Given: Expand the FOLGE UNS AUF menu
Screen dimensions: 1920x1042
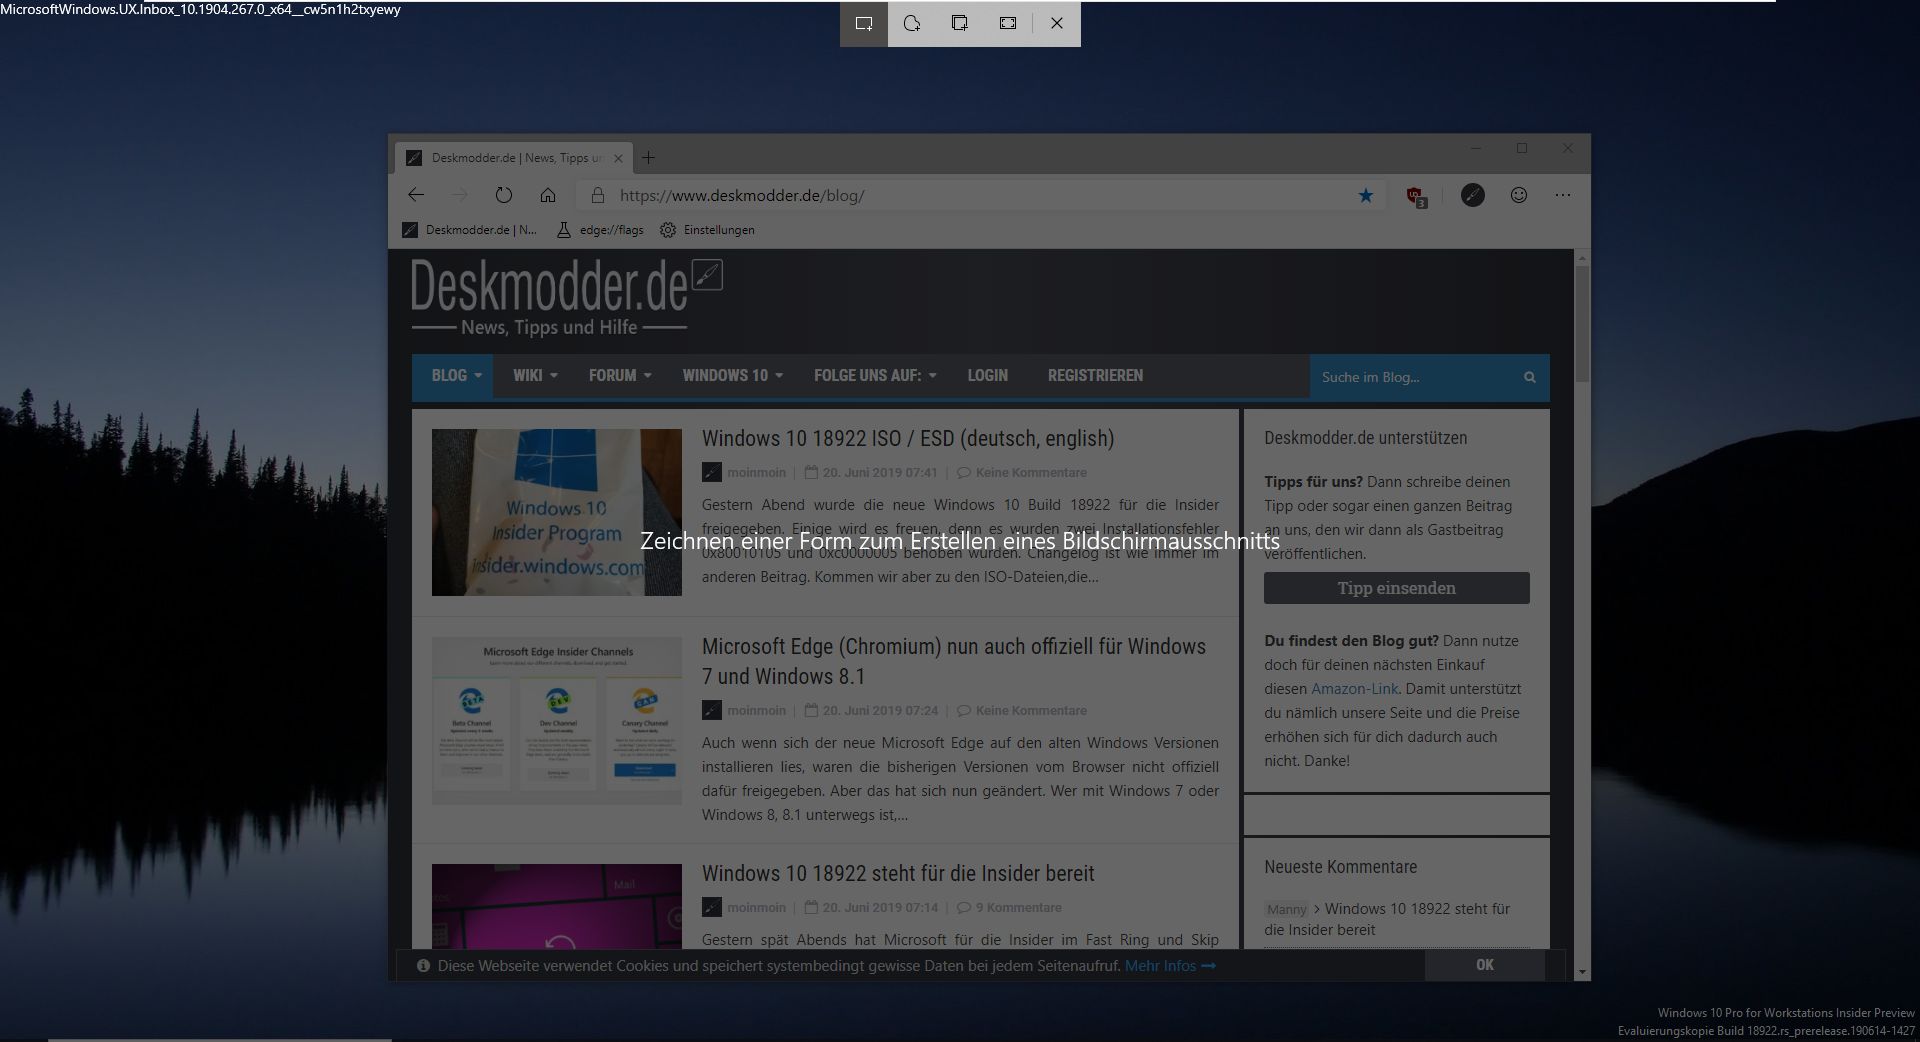Looking at the screenshot, I should coord(875,376).
